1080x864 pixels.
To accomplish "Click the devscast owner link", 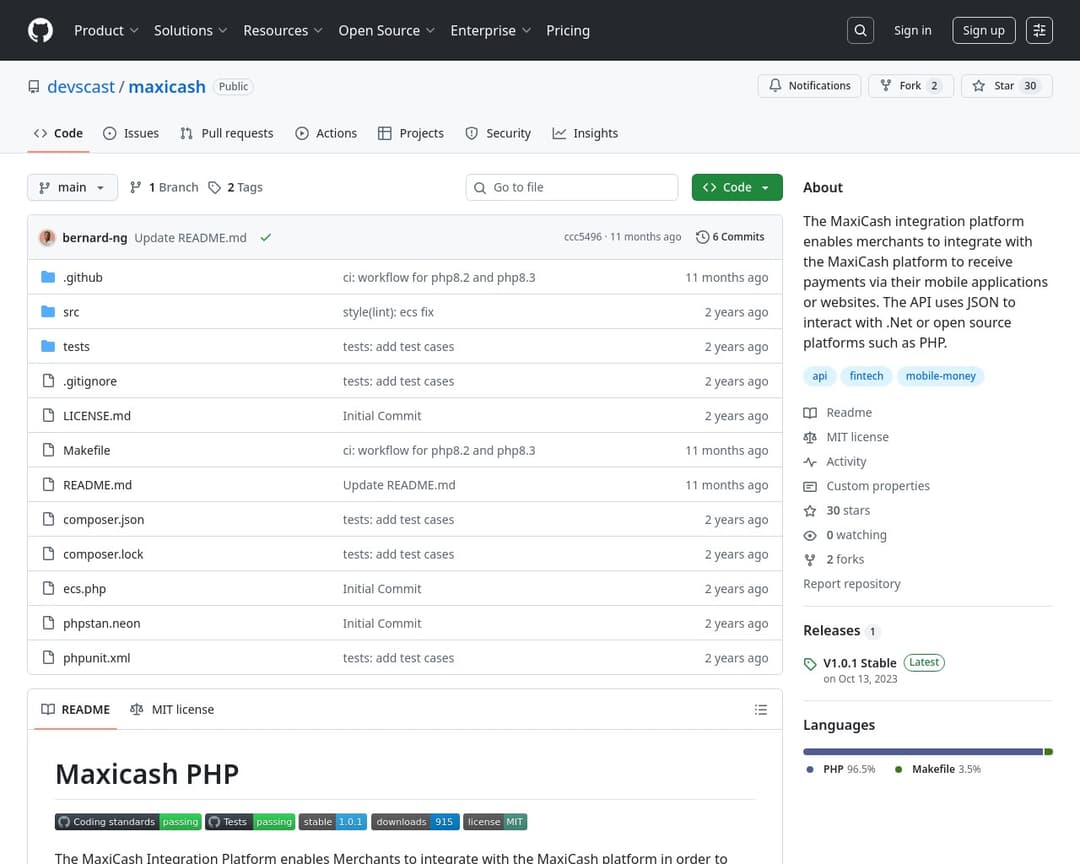I will click(x=81, y=87).
